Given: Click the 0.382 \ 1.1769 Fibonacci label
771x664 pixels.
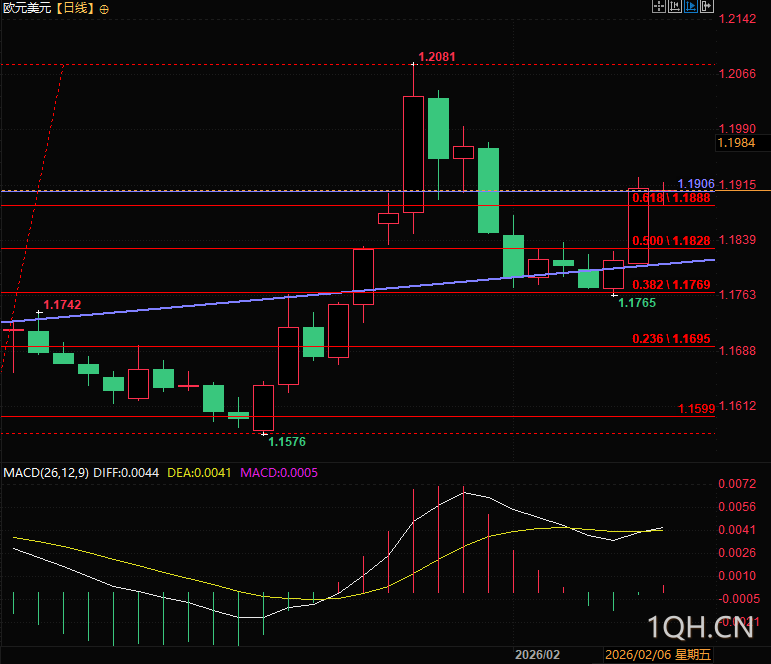Looking at the screenshot, I should click(x=671, y=284).
